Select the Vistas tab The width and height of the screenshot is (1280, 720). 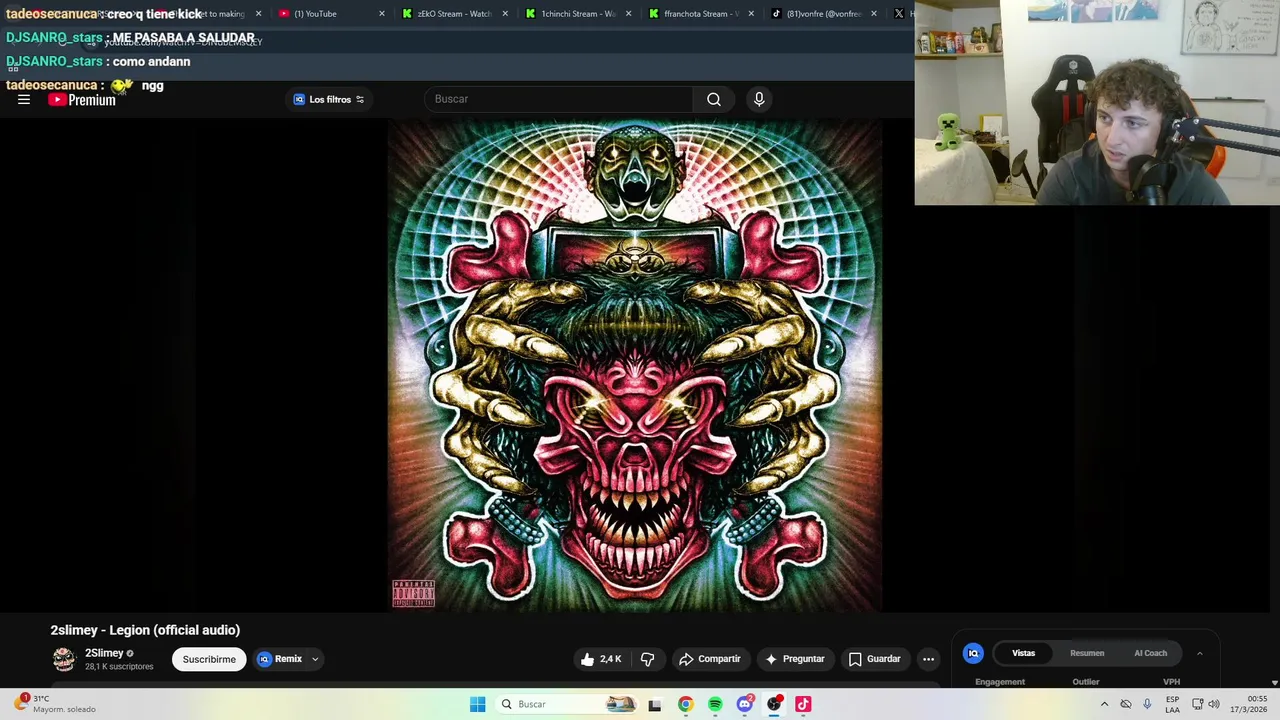click(x=1023, y=653)
